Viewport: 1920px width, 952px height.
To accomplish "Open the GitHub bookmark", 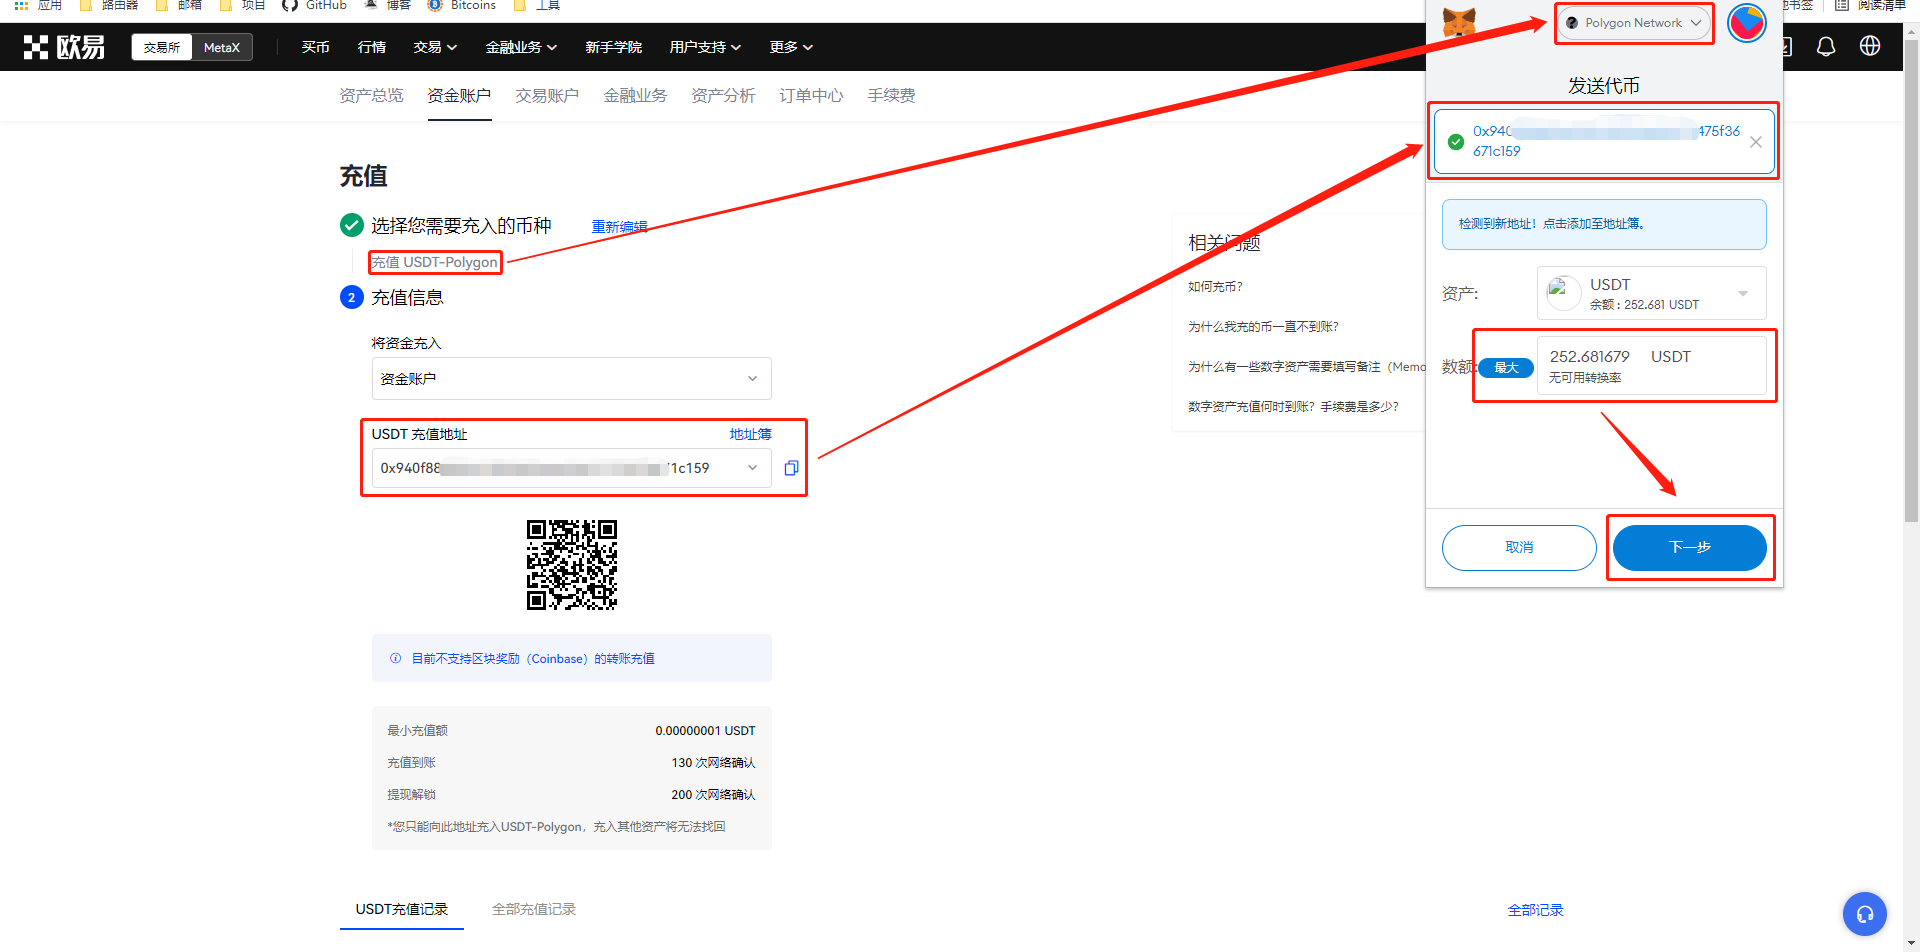I will click(x=314, y=5).
